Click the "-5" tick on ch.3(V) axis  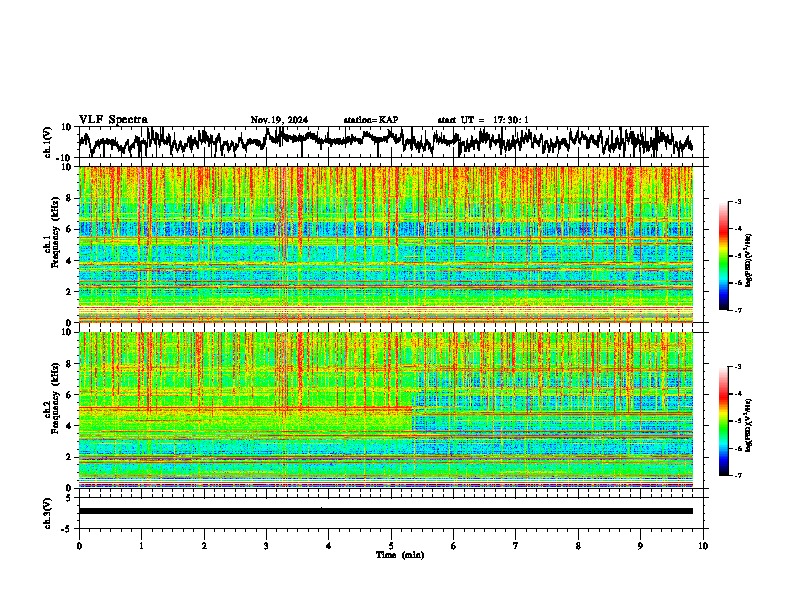tap(68, 529)
